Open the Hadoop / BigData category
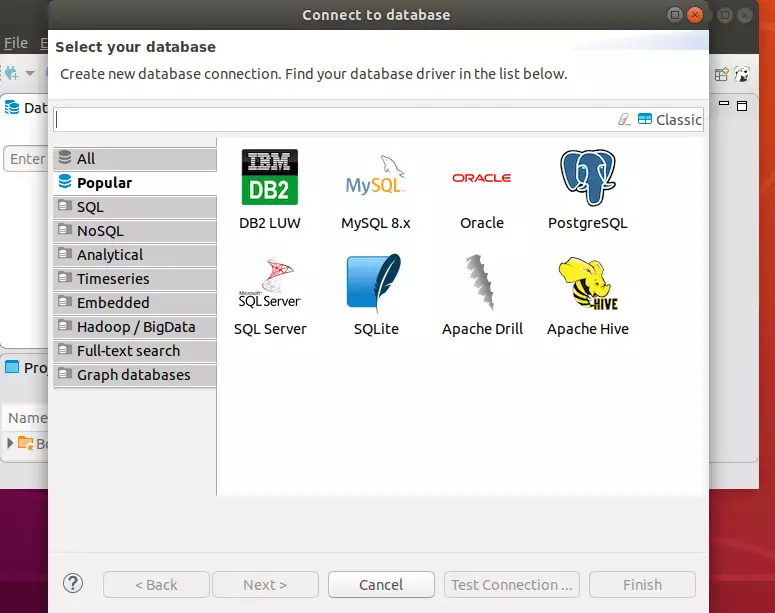Viewport: 775px width, 613px height. pos(135,327)
